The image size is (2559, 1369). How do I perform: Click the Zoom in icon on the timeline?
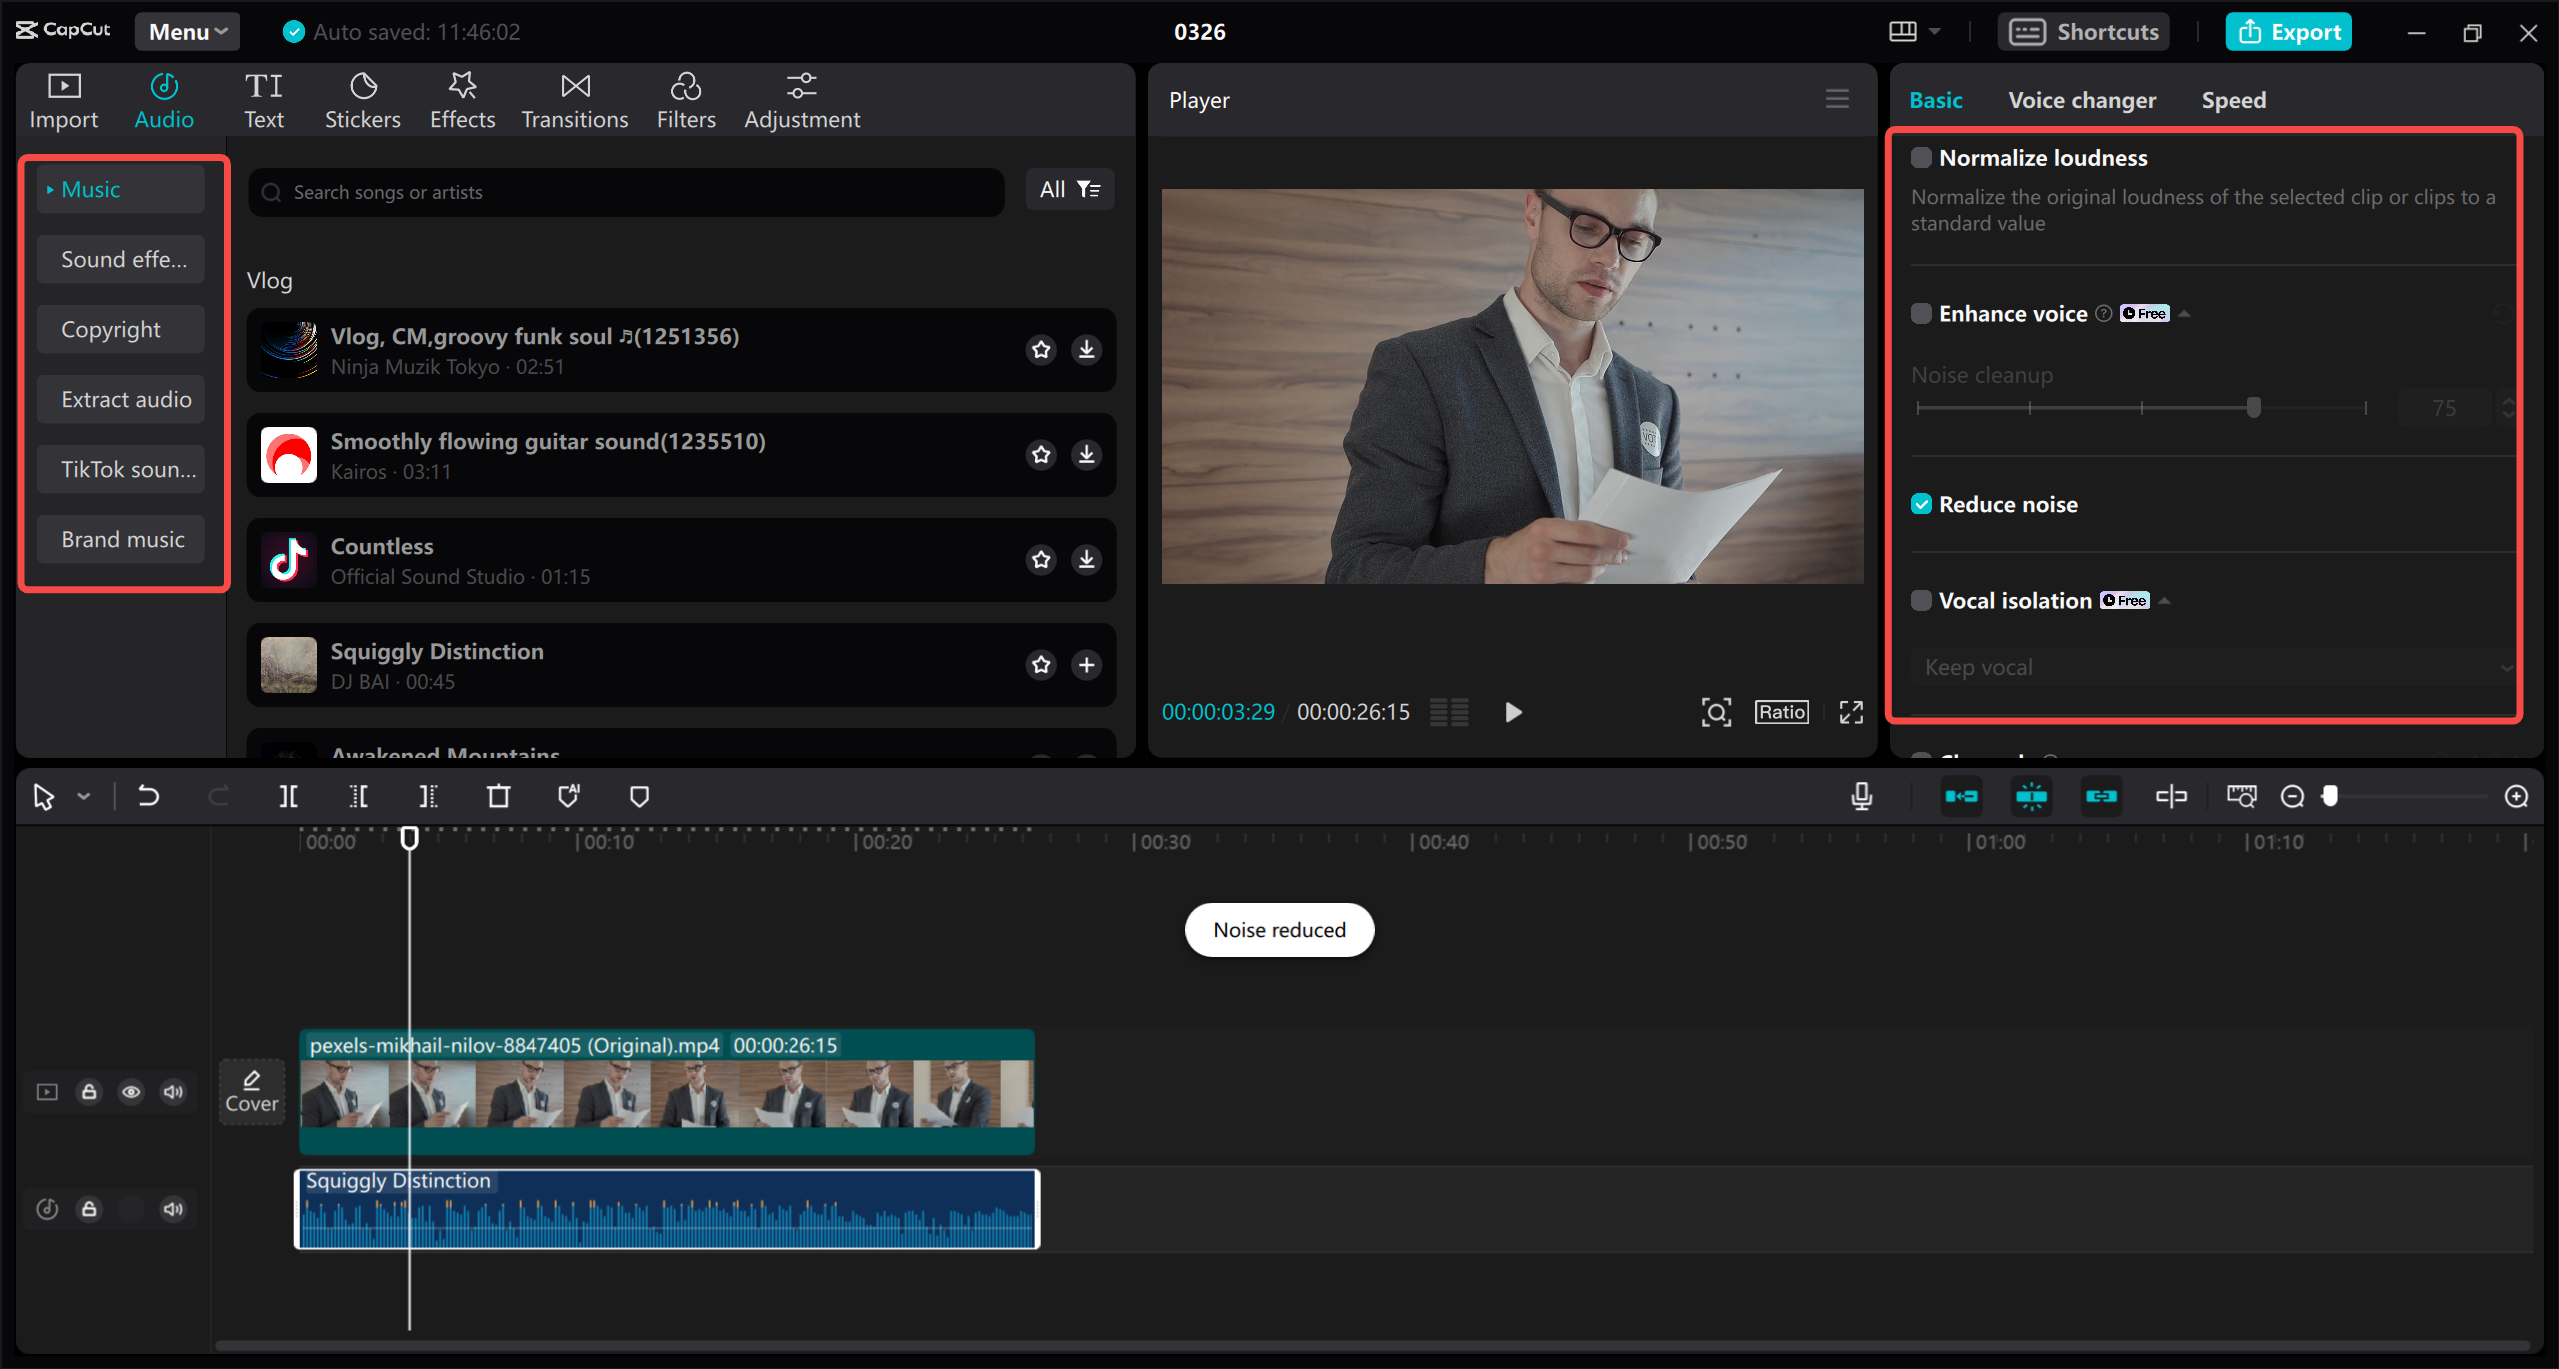[x=2516, y=796]
